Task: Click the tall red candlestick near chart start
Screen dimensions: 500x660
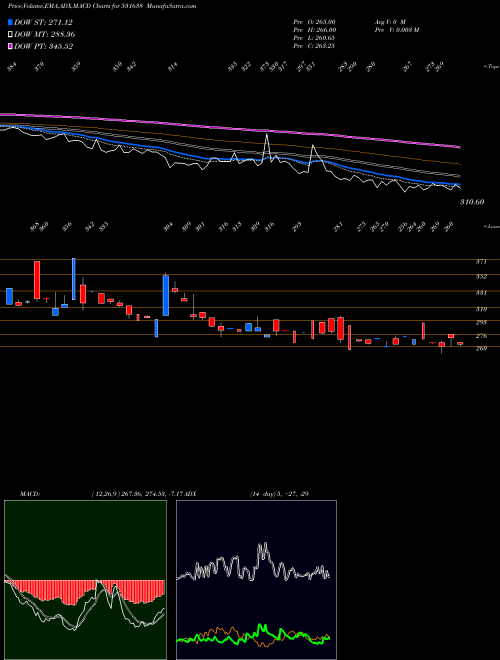Action: pyautogui.click(x=37, y=280)
